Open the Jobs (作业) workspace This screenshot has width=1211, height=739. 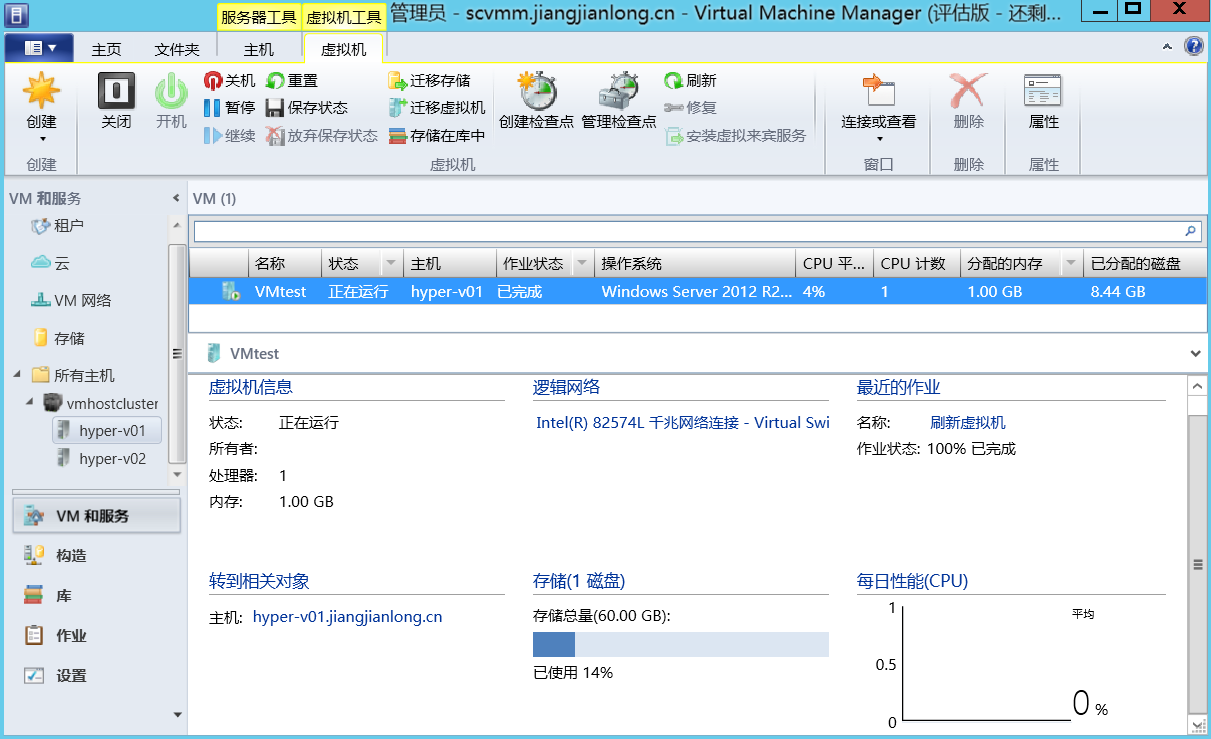coord(96,635)
